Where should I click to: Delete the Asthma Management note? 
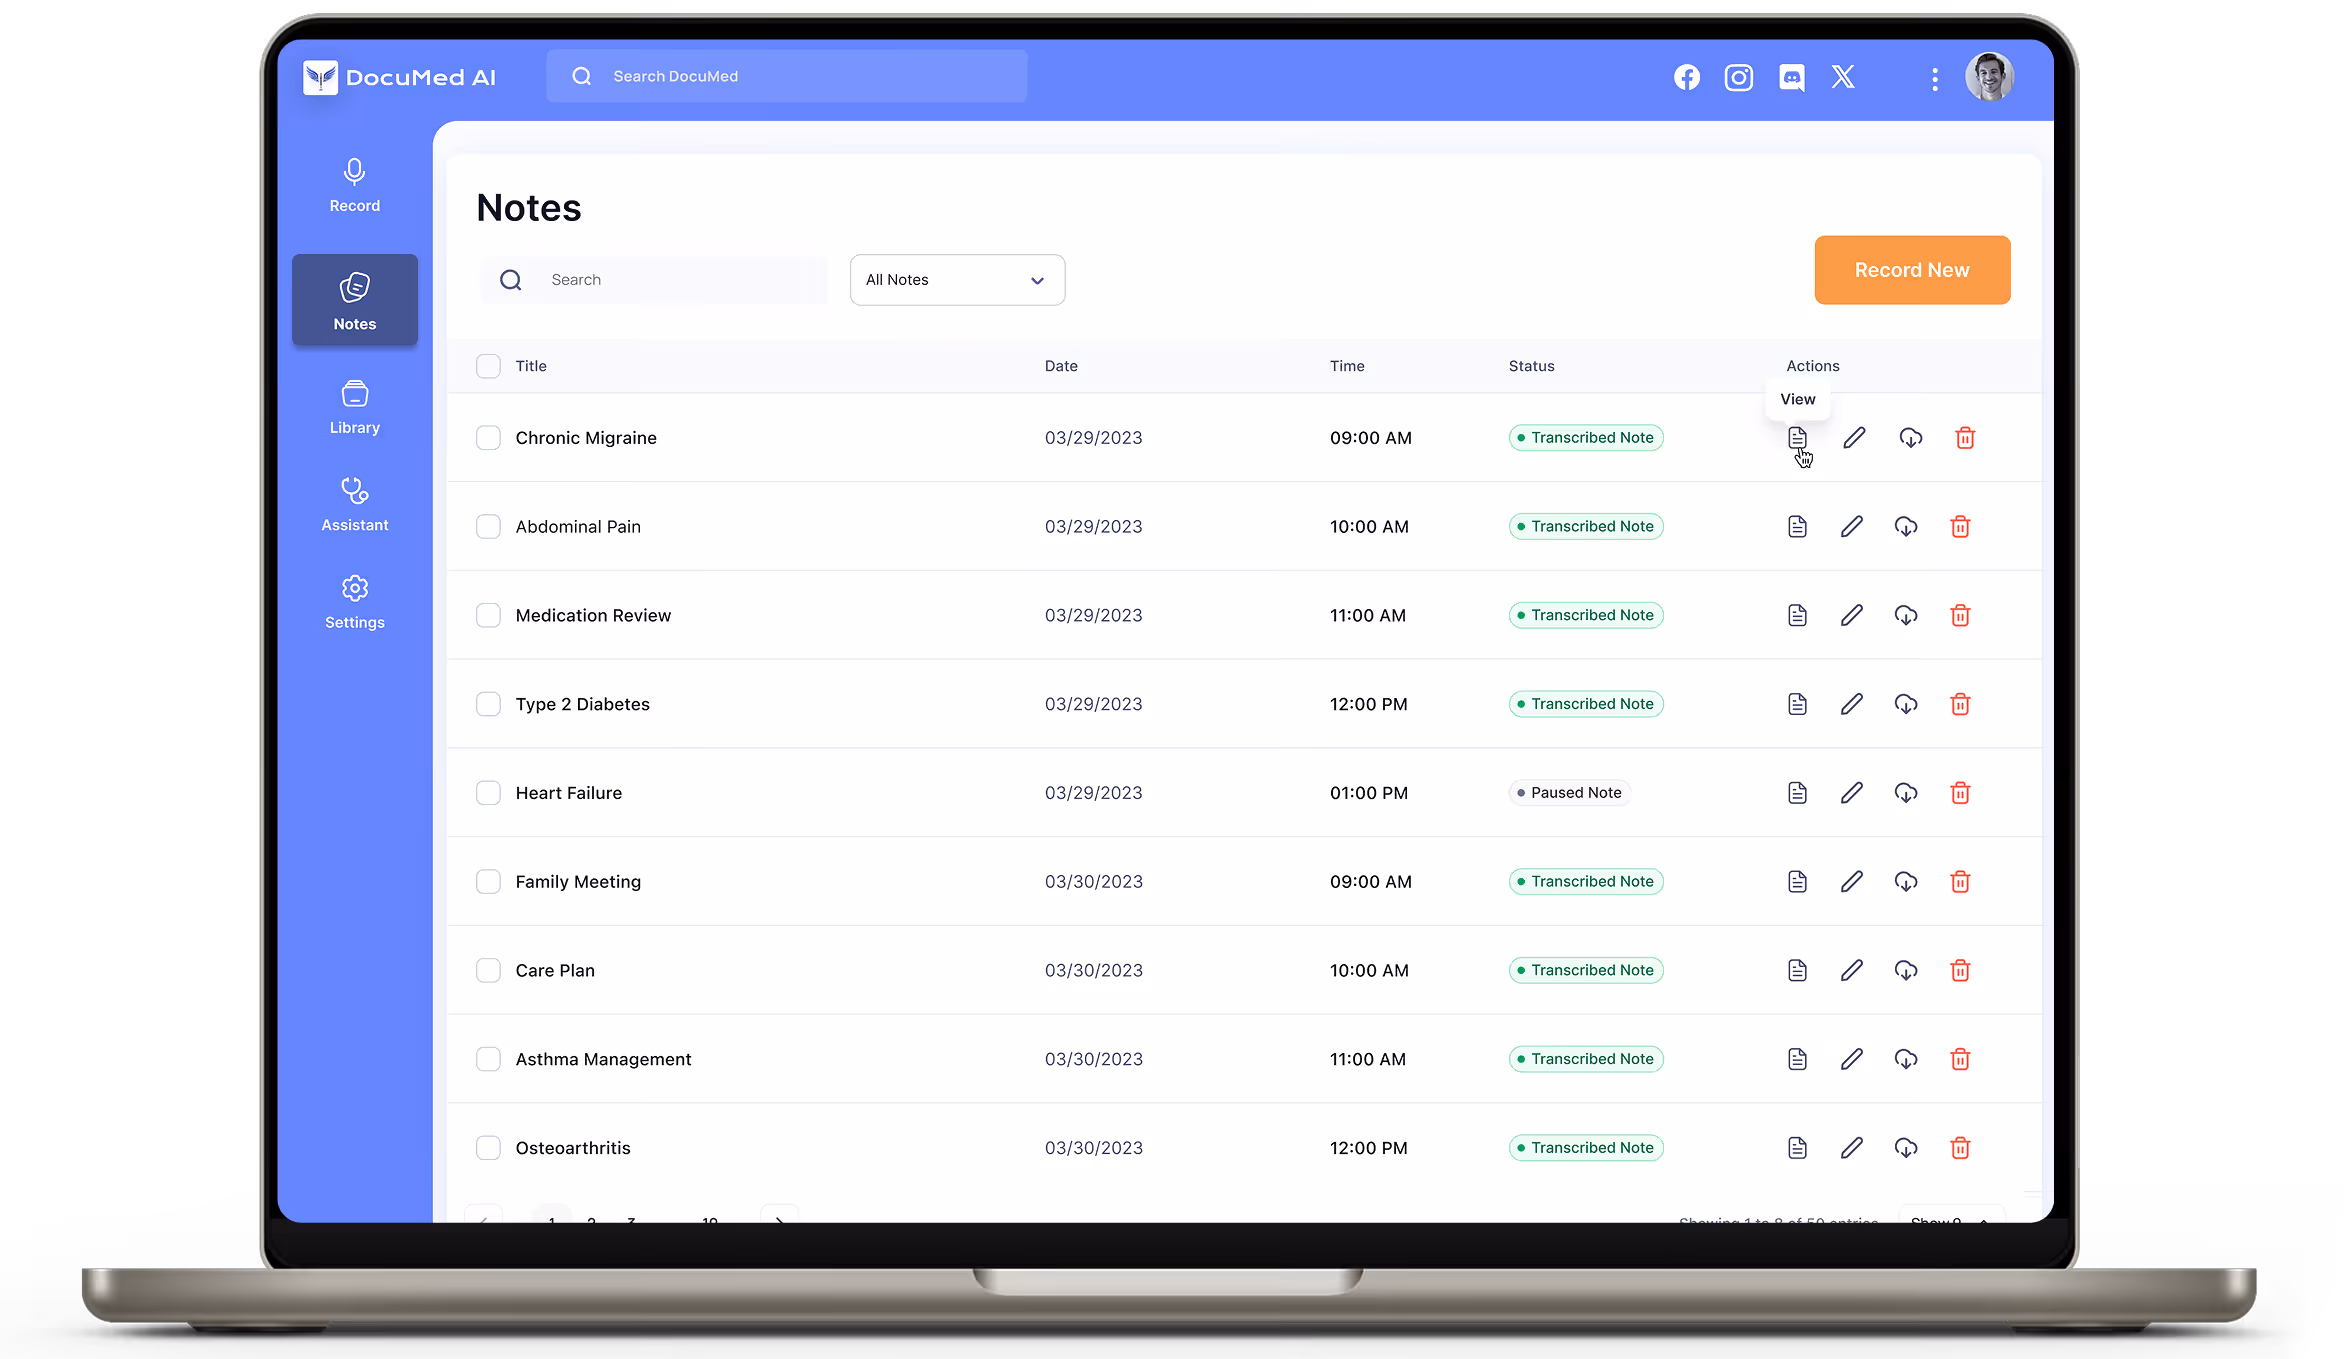pyautogui.click(x=1960, y=1059)
